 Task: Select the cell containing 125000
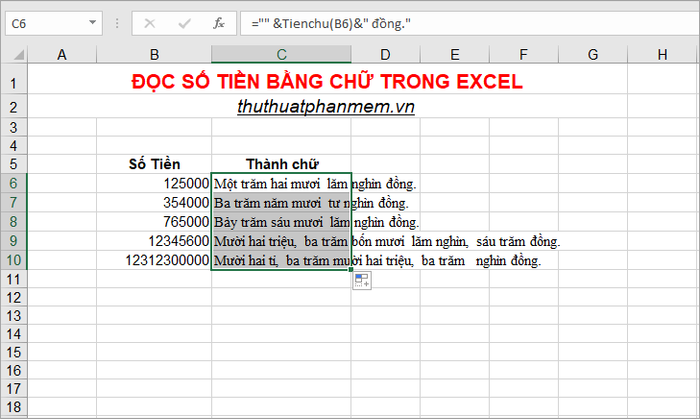click(154, 183)
